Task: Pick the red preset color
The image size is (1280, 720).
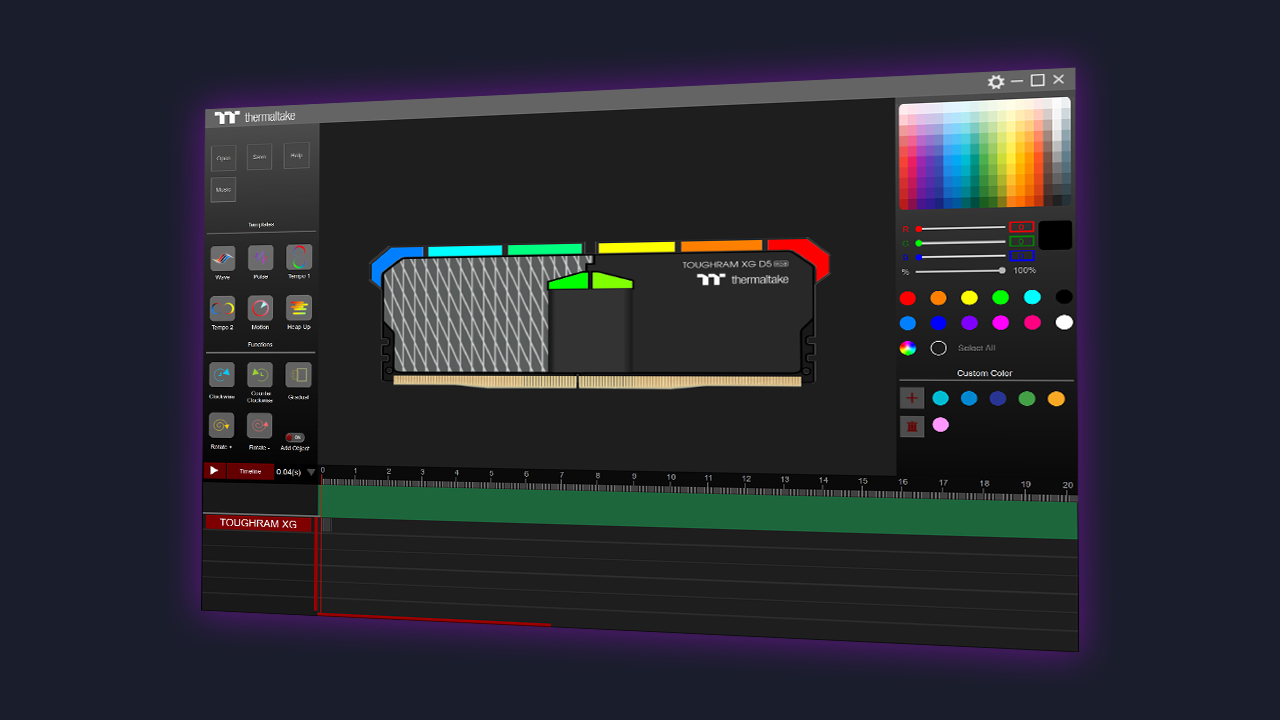Action: [907, 298]
